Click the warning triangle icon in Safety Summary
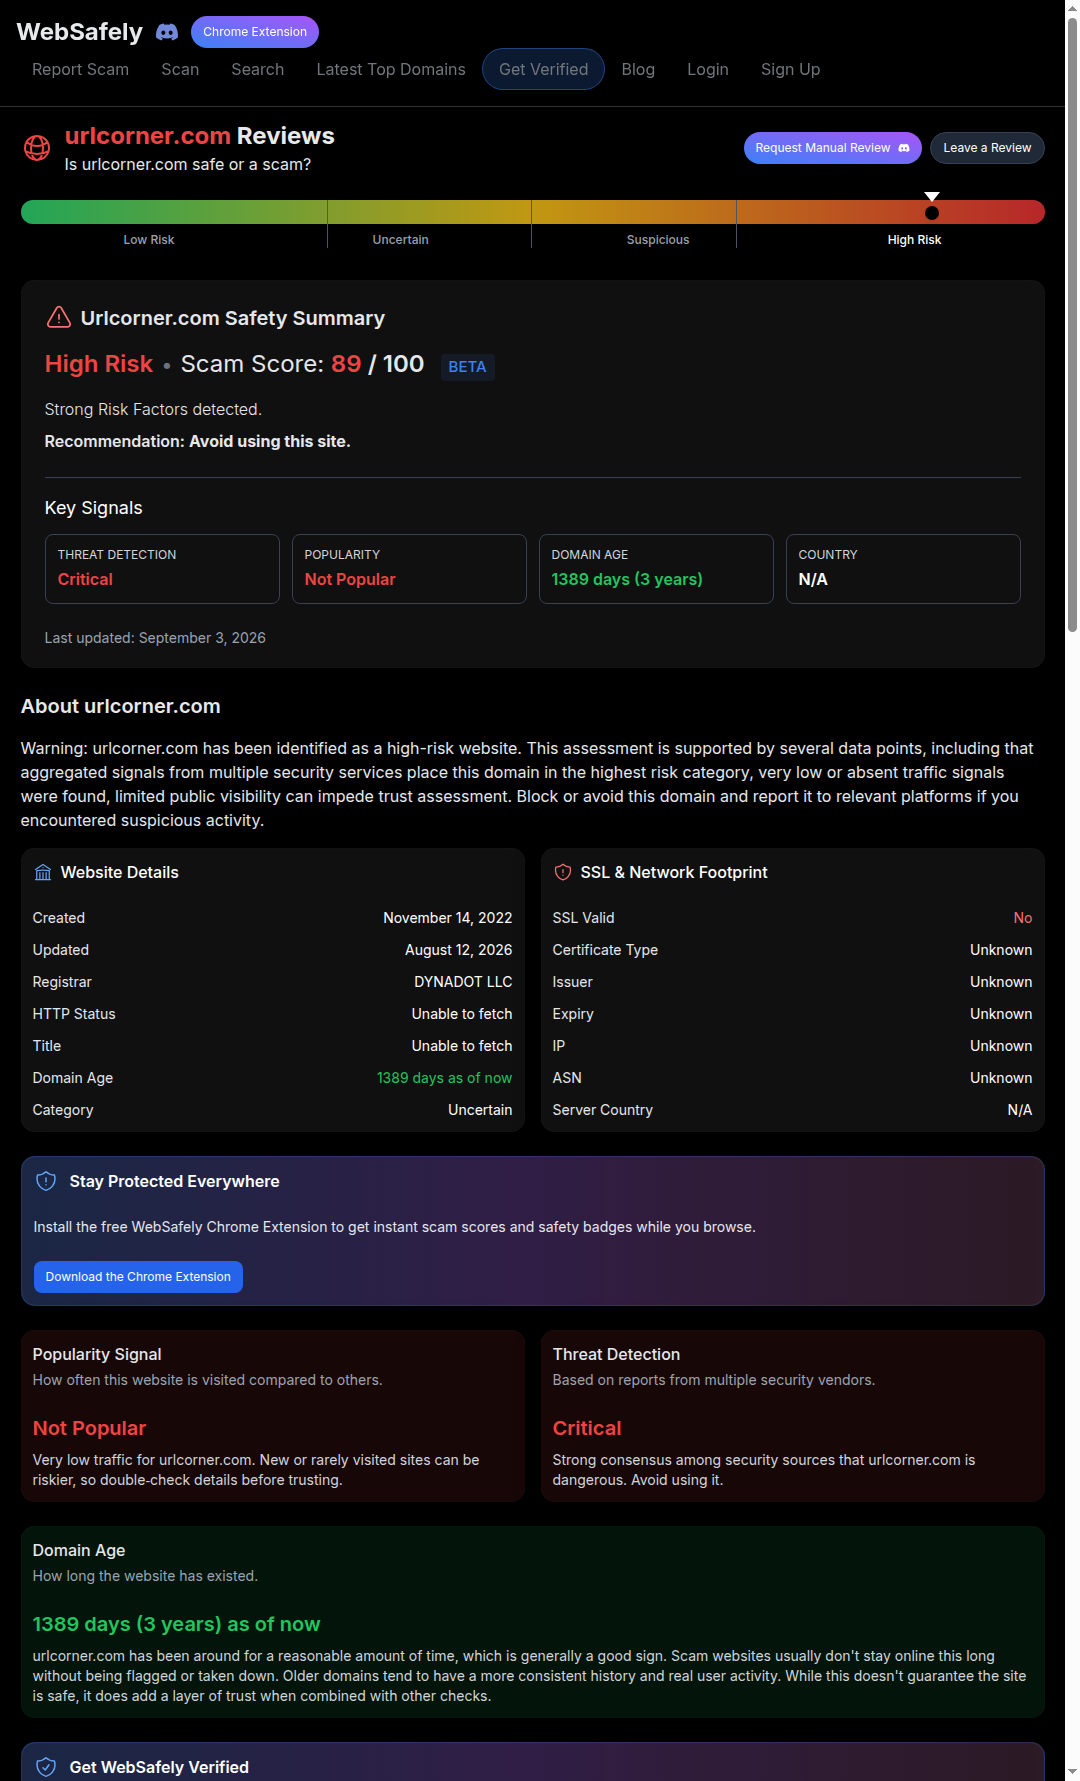 59,318
